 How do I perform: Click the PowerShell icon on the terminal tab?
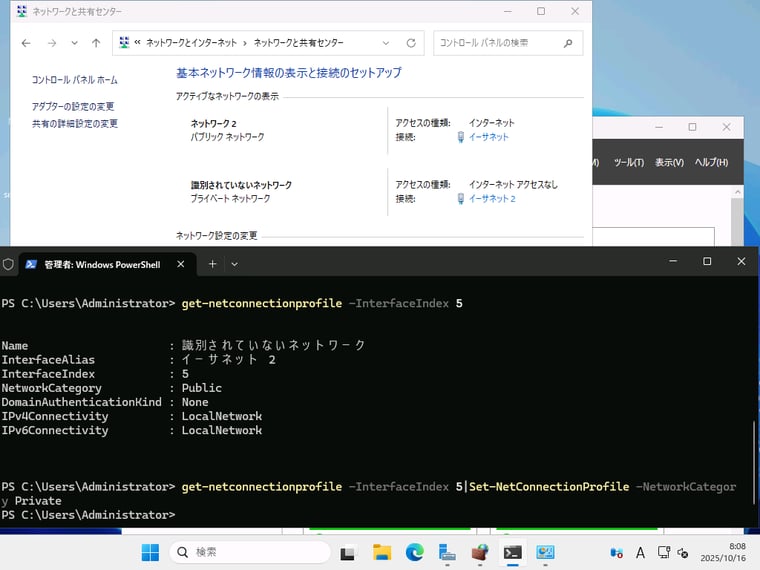[31, 264]
